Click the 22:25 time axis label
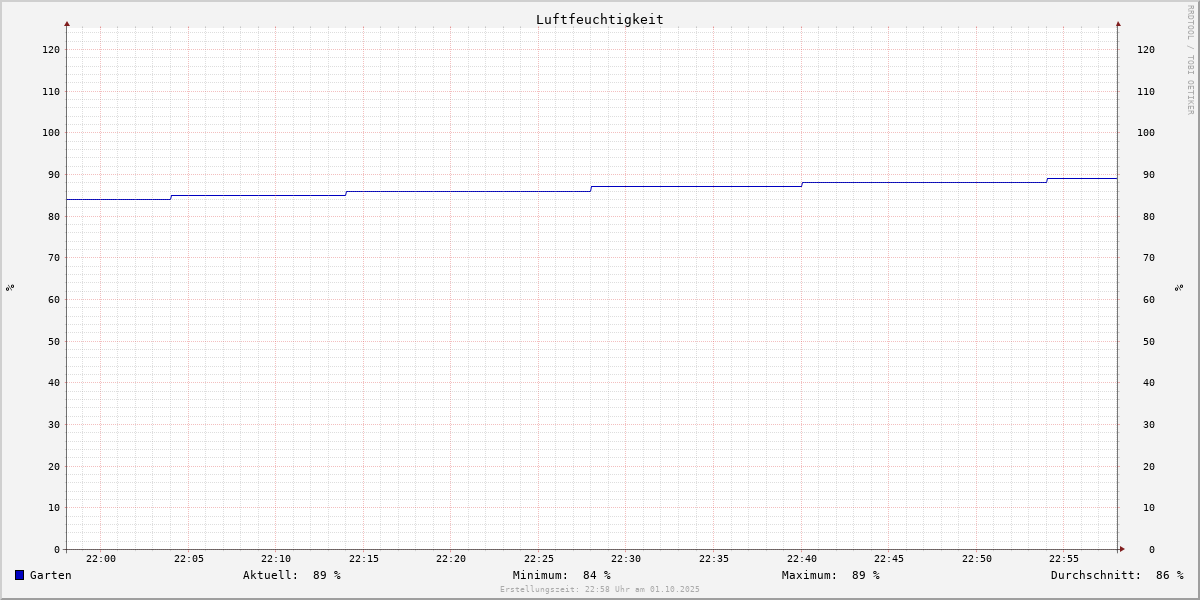 539,559
